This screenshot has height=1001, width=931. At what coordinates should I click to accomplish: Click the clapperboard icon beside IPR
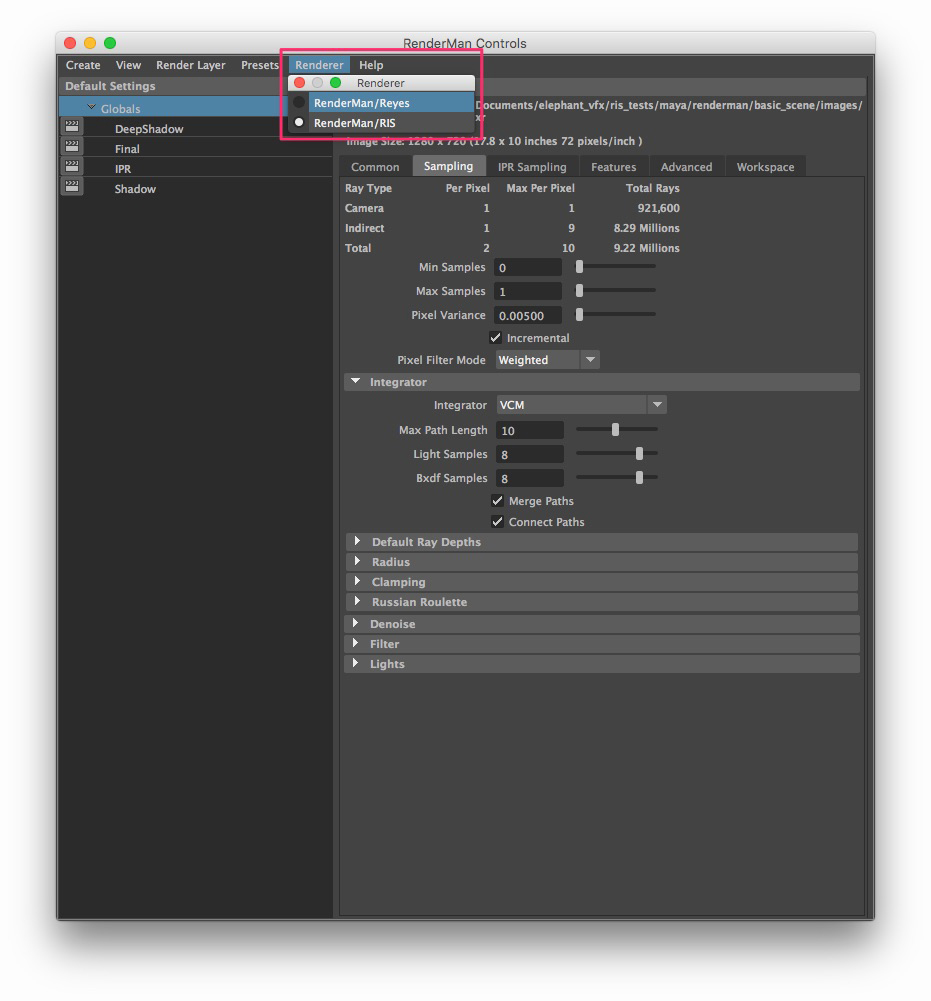coord(72,166)
